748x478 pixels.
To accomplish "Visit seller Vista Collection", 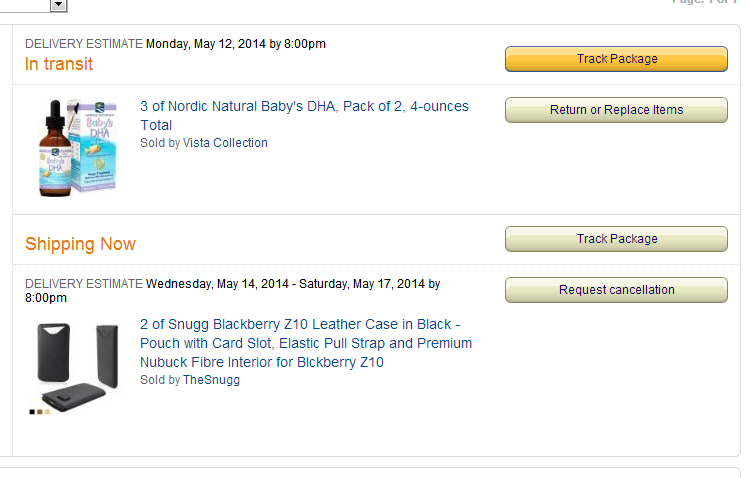I will (x=225, y=143).
